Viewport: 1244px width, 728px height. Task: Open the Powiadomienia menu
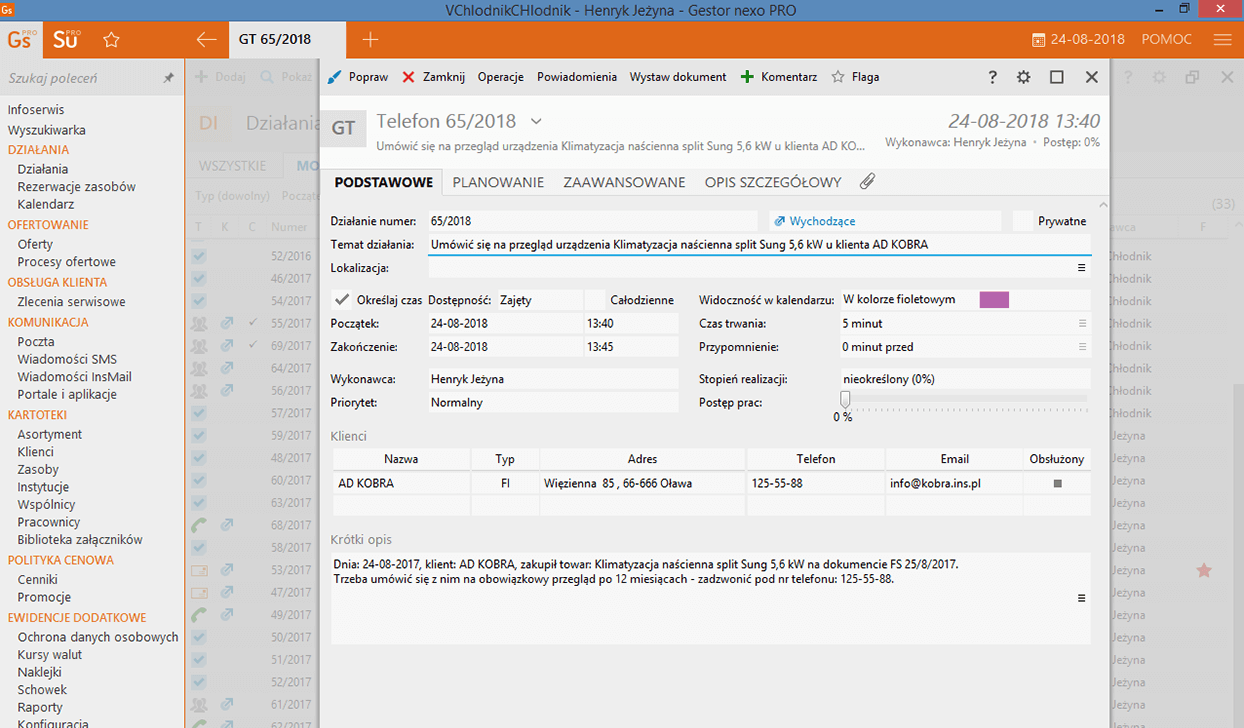pos(577,77)
